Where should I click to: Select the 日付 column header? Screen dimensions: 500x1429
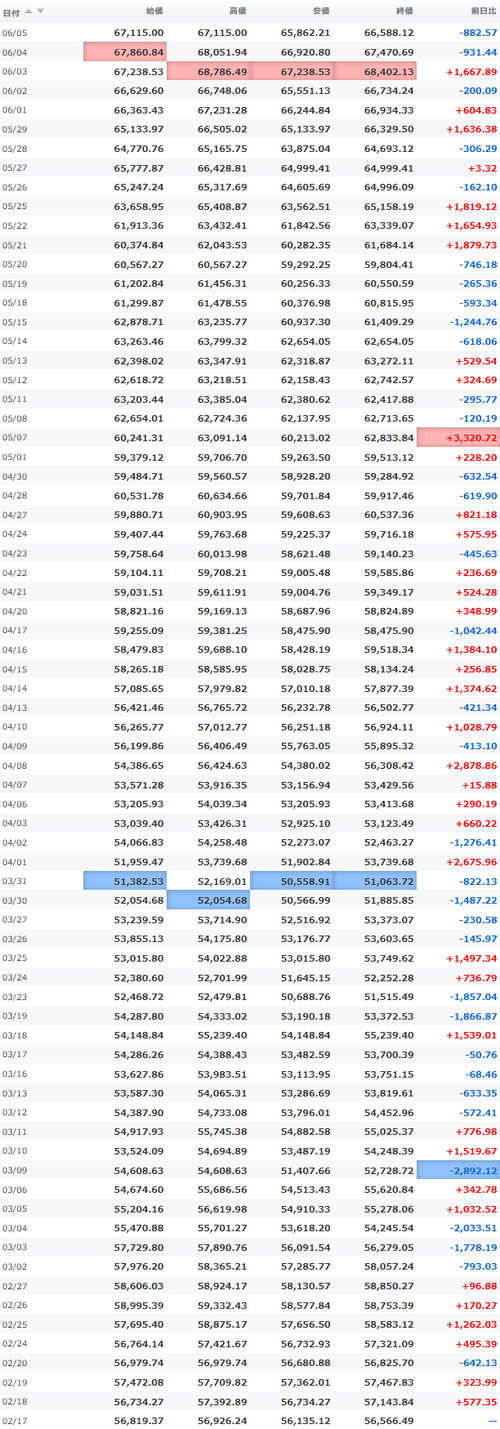(x=11, y=11)
